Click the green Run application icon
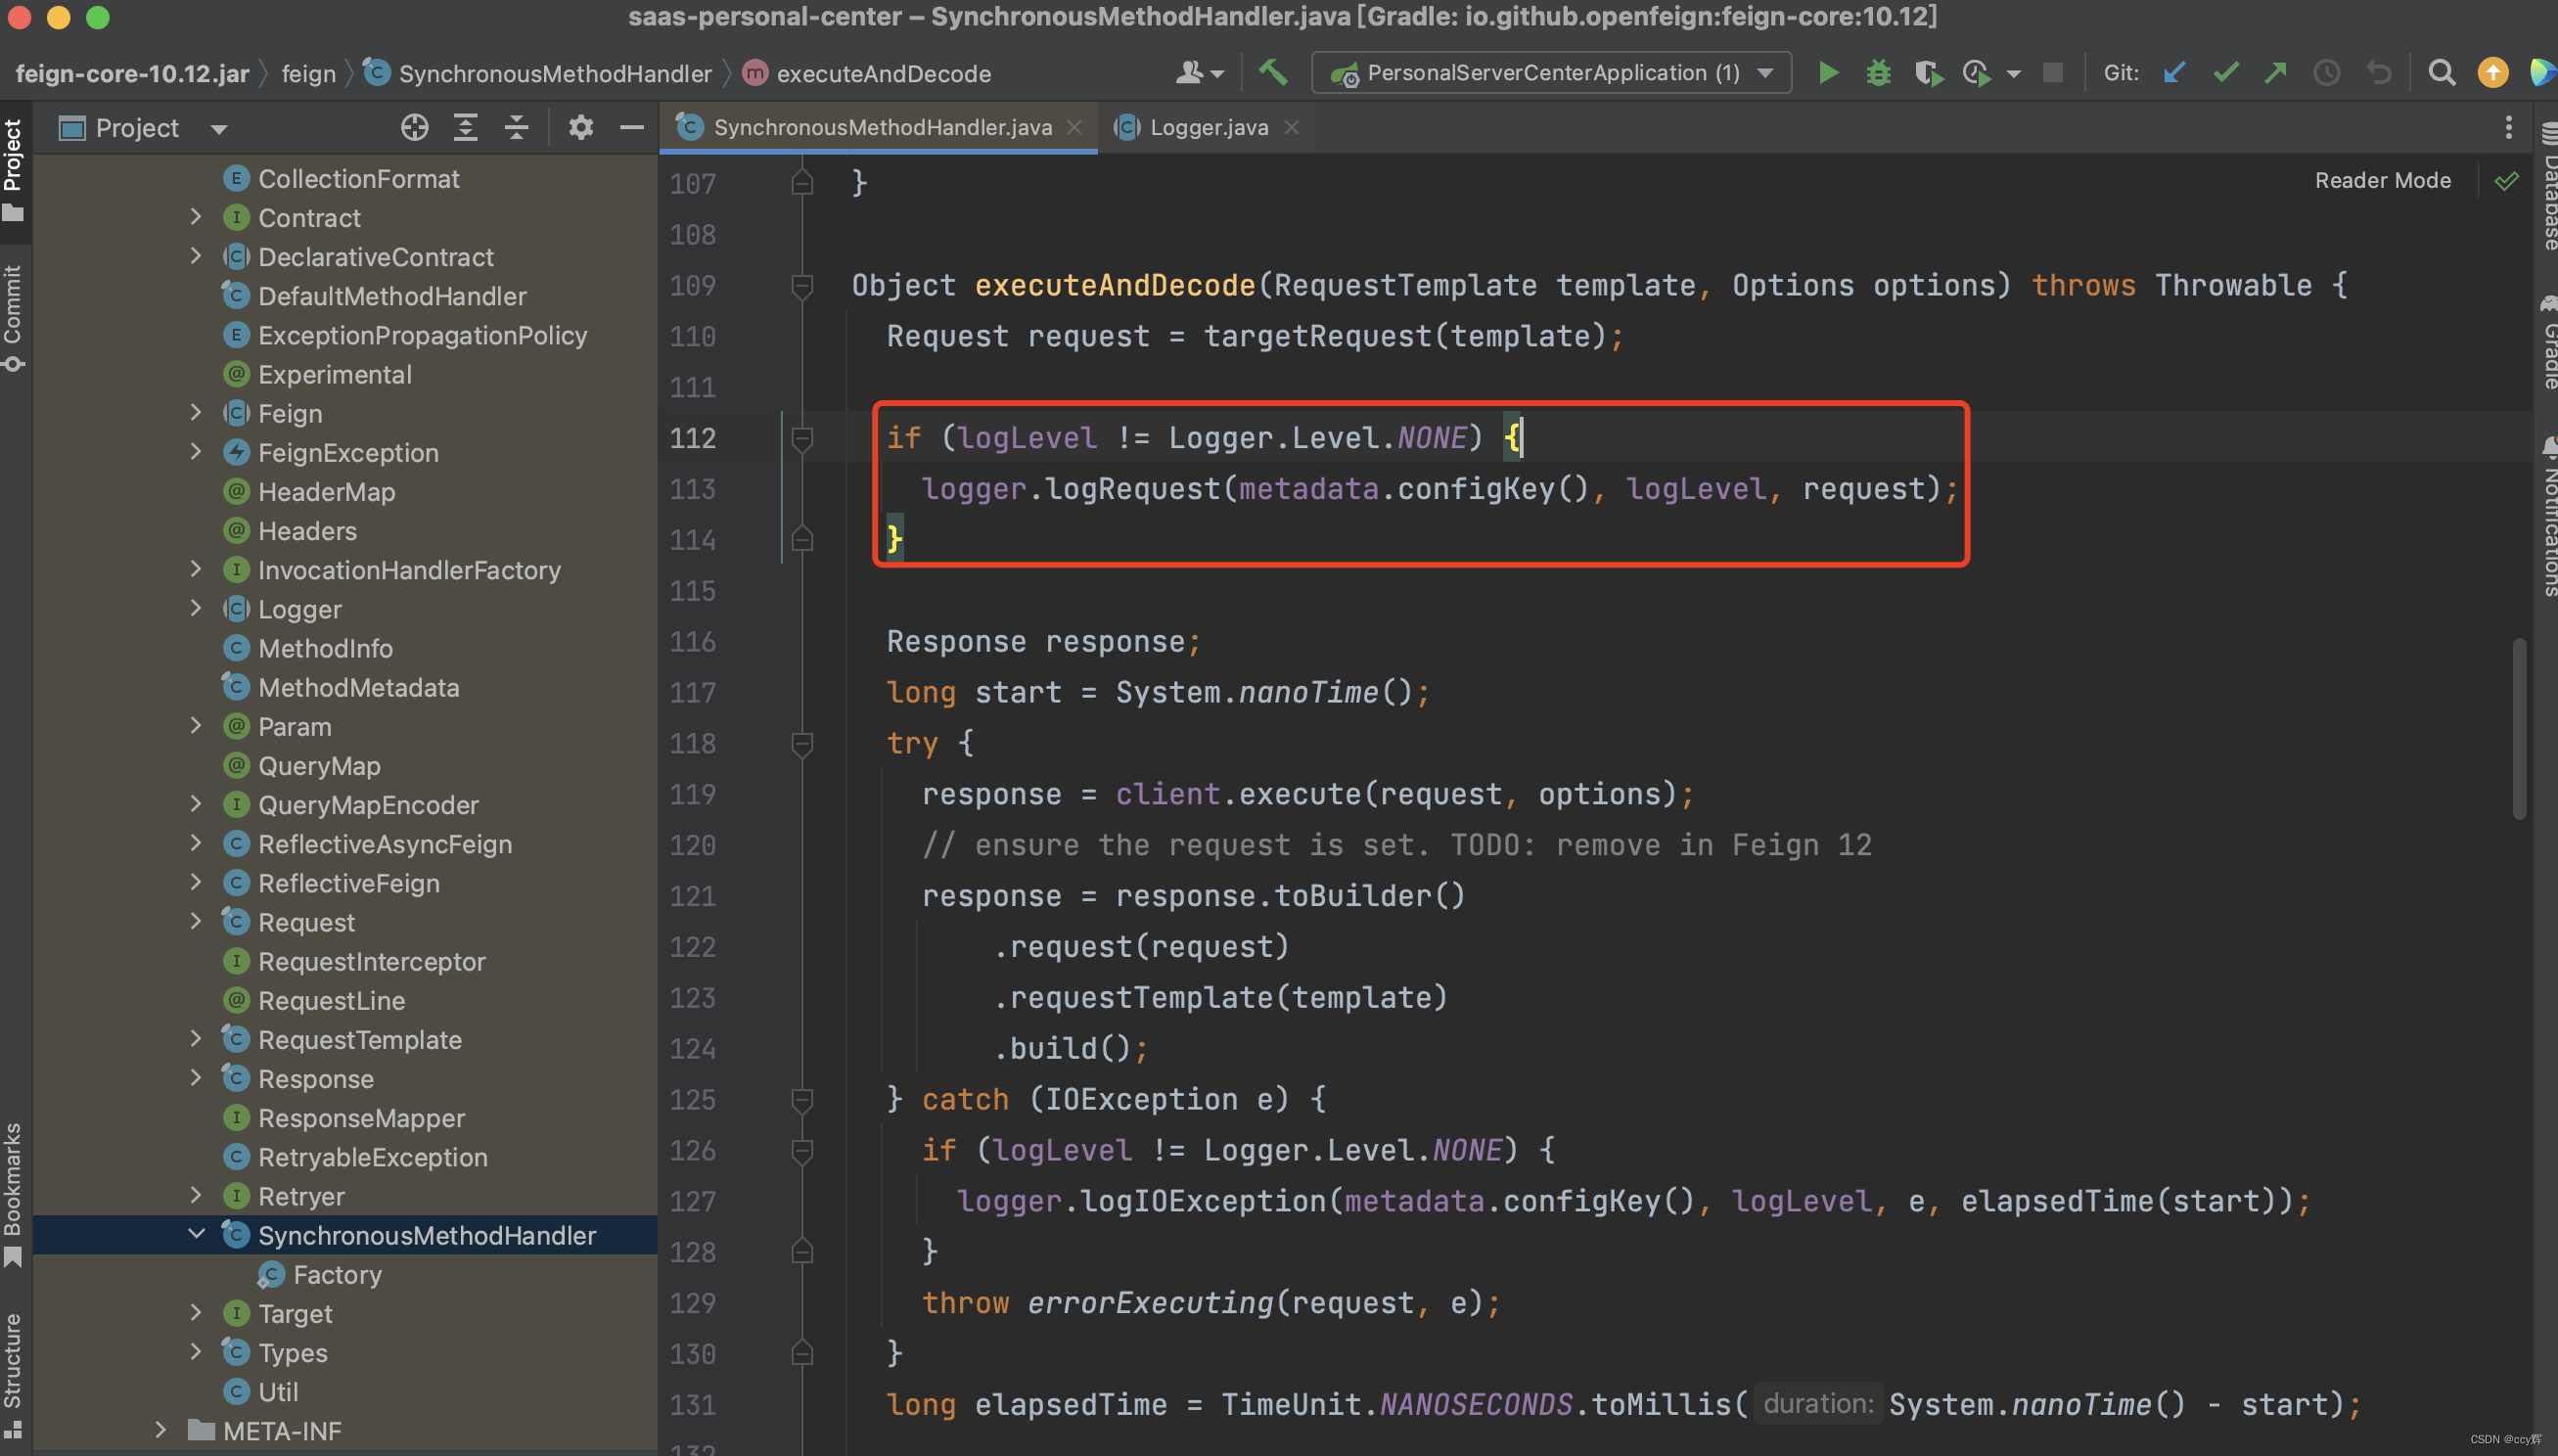The width and height of the screenshot is (2558, 1456). [x=1828, y=73]
